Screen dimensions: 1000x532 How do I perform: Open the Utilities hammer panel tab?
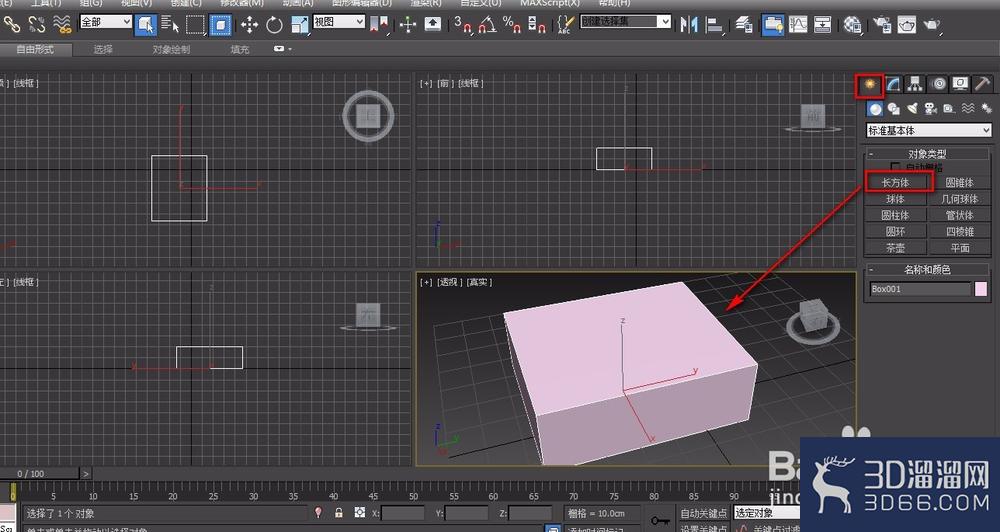982,85
